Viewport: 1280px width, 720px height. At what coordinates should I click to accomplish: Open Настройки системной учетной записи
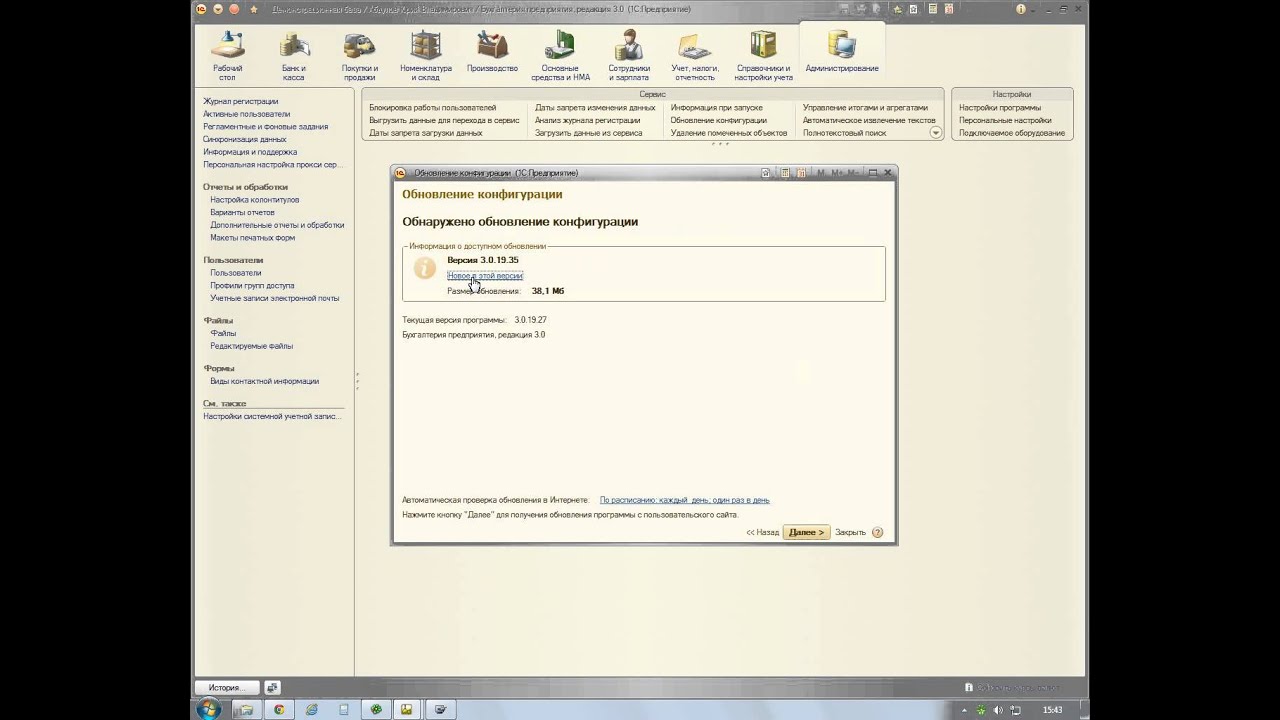coord(272,416)
